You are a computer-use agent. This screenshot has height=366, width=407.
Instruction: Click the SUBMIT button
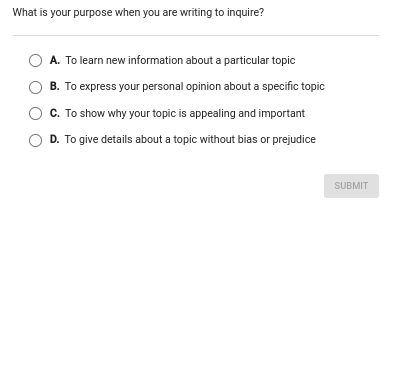coord(351,186)
